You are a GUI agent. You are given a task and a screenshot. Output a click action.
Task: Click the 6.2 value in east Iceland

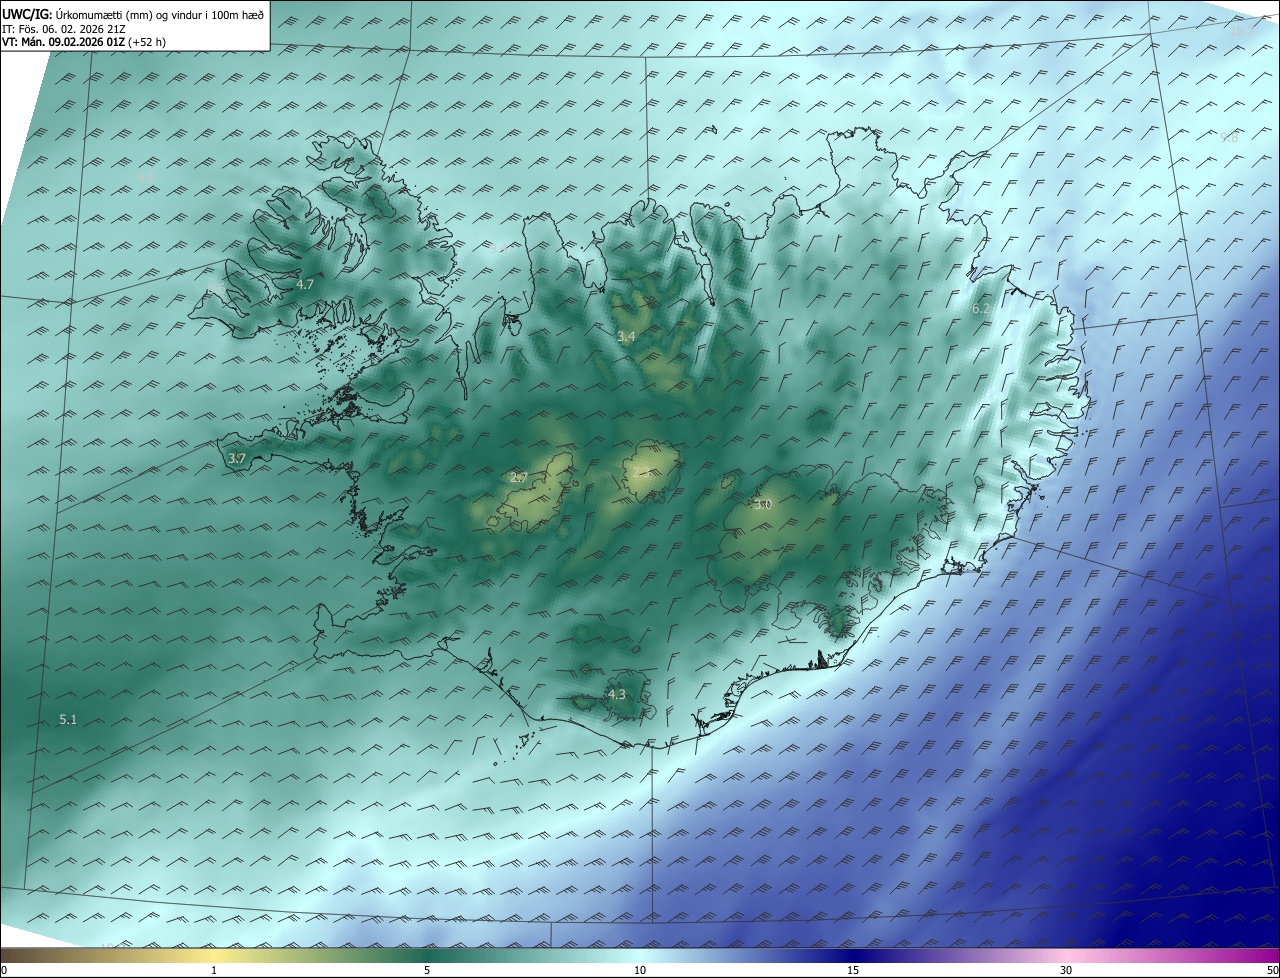point(981,309)
